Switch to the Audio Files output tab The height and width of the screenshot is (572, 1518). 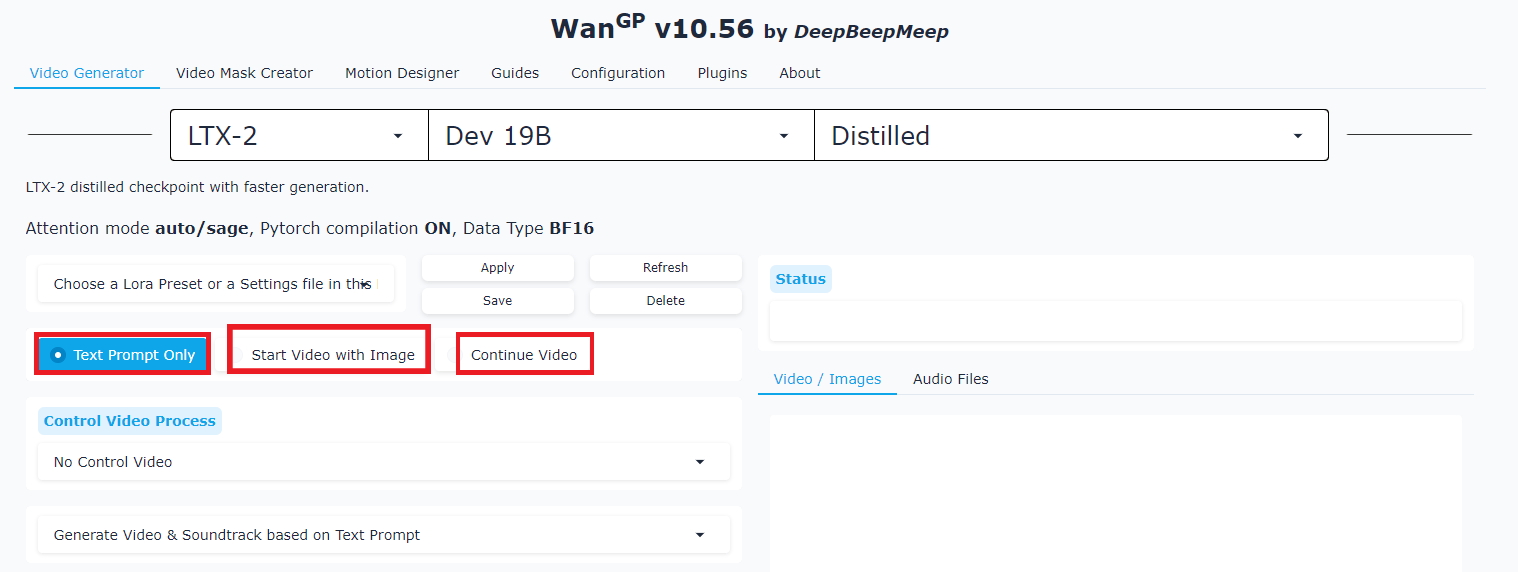[950, 379]
